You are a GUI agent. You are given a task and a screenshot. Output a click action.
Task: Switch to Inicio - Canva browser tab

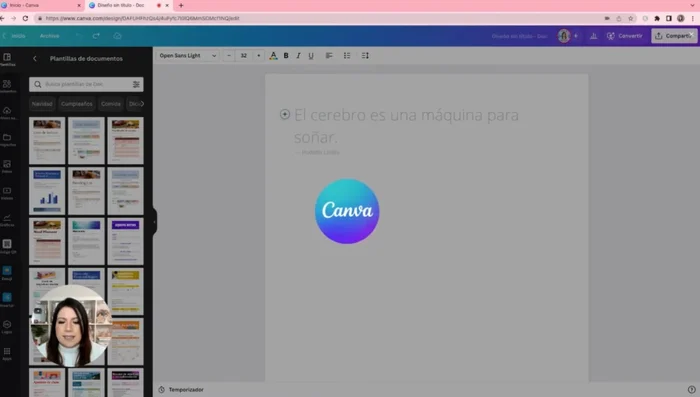[42, 5]
